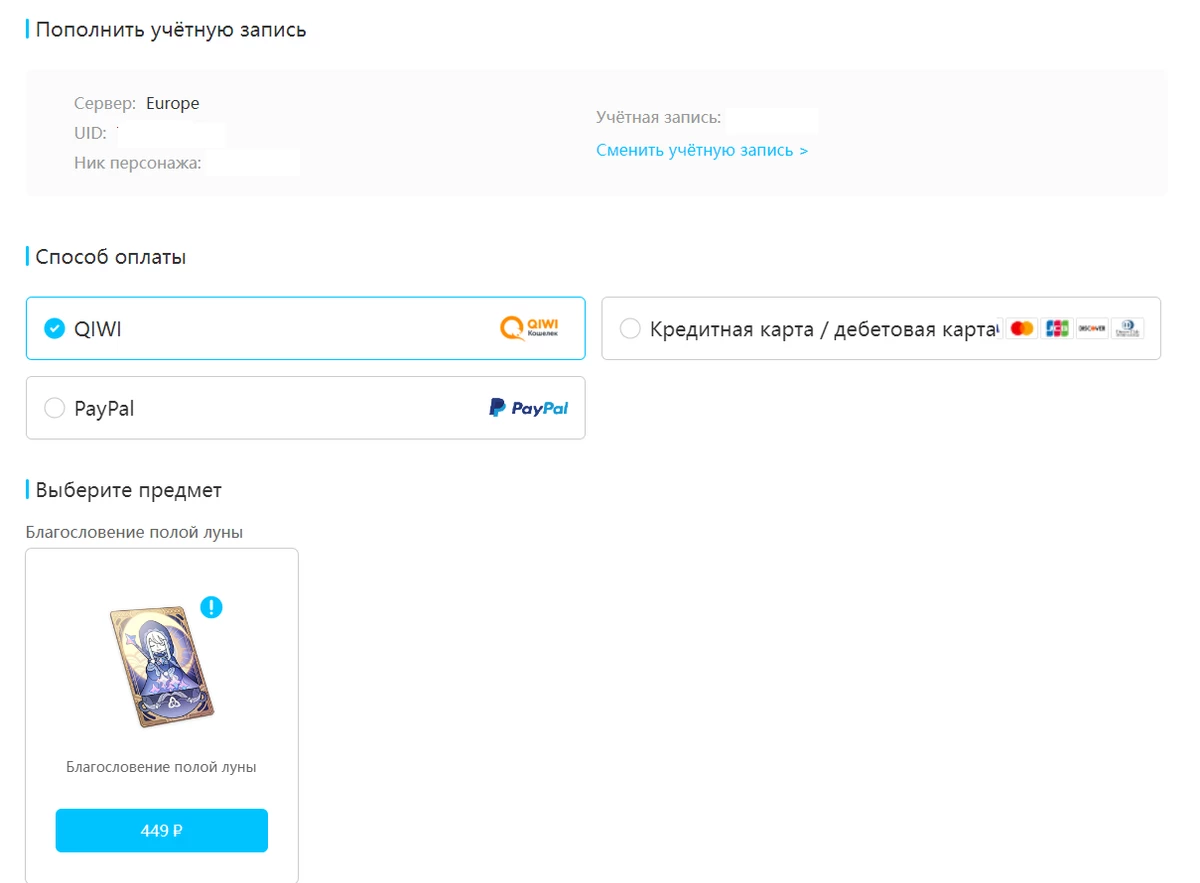Click the Diners Club card icon
Image resolution: width=1200 pixels, height=883 pixels.
(x=1128, y=328)
